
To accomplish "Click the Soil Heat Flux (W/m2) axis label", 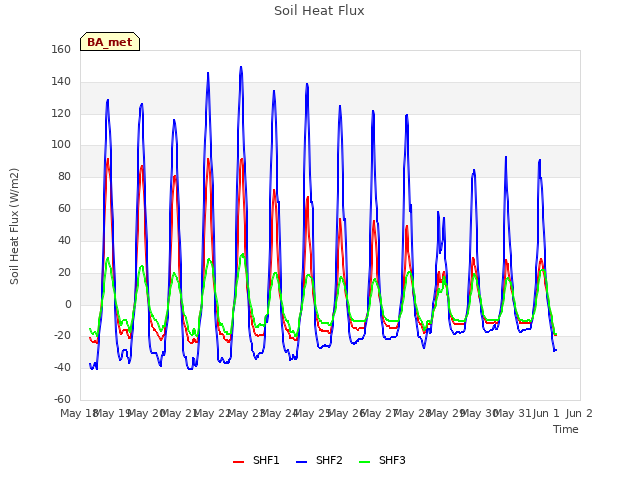I will [14, 226].
